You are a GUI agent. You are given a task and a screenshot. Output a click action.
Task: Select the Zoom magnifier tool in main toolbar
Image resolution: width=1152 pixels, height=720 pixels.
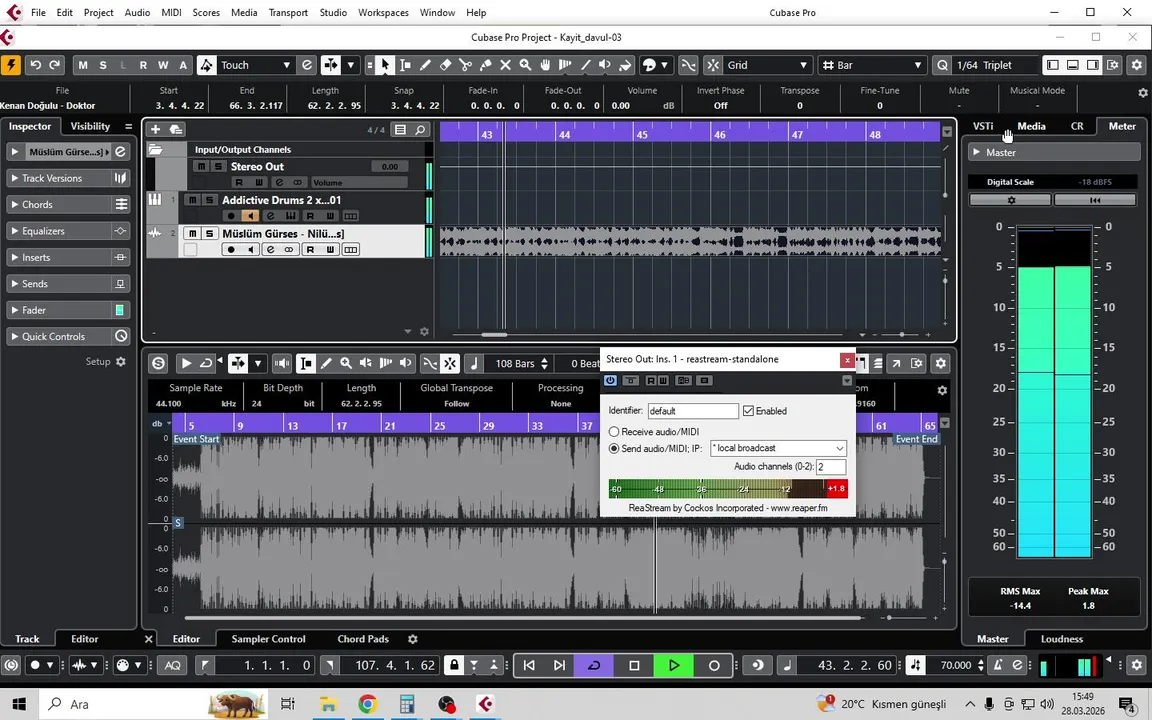[525, 65]
